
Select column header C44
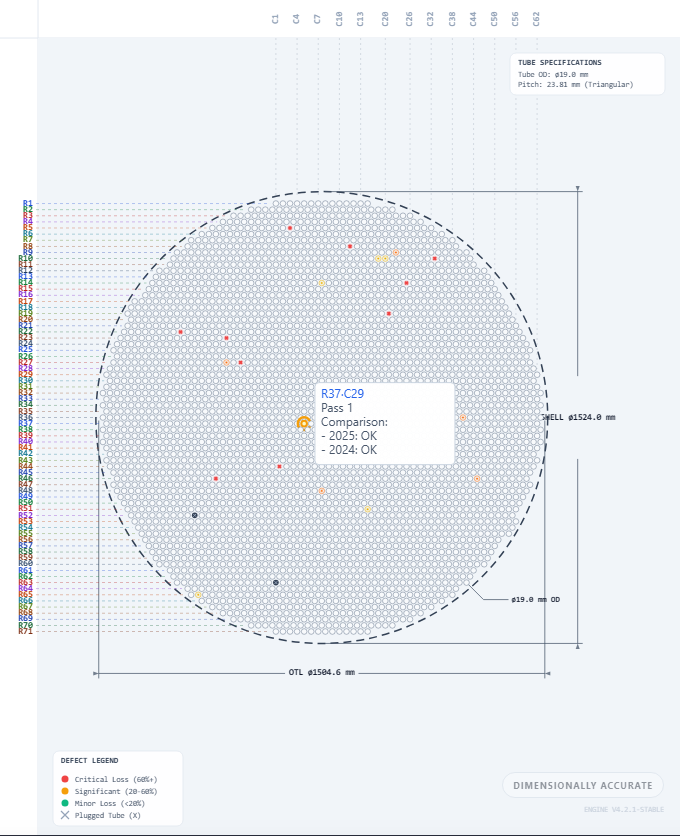click(473, 19)
